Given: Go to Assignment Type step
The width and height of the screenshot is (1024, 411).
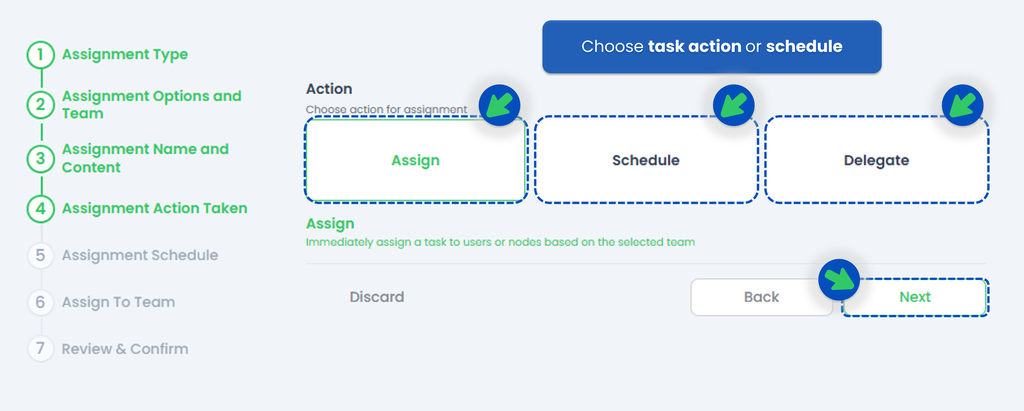Looking at the screenshot, I should tap(124, 55).
